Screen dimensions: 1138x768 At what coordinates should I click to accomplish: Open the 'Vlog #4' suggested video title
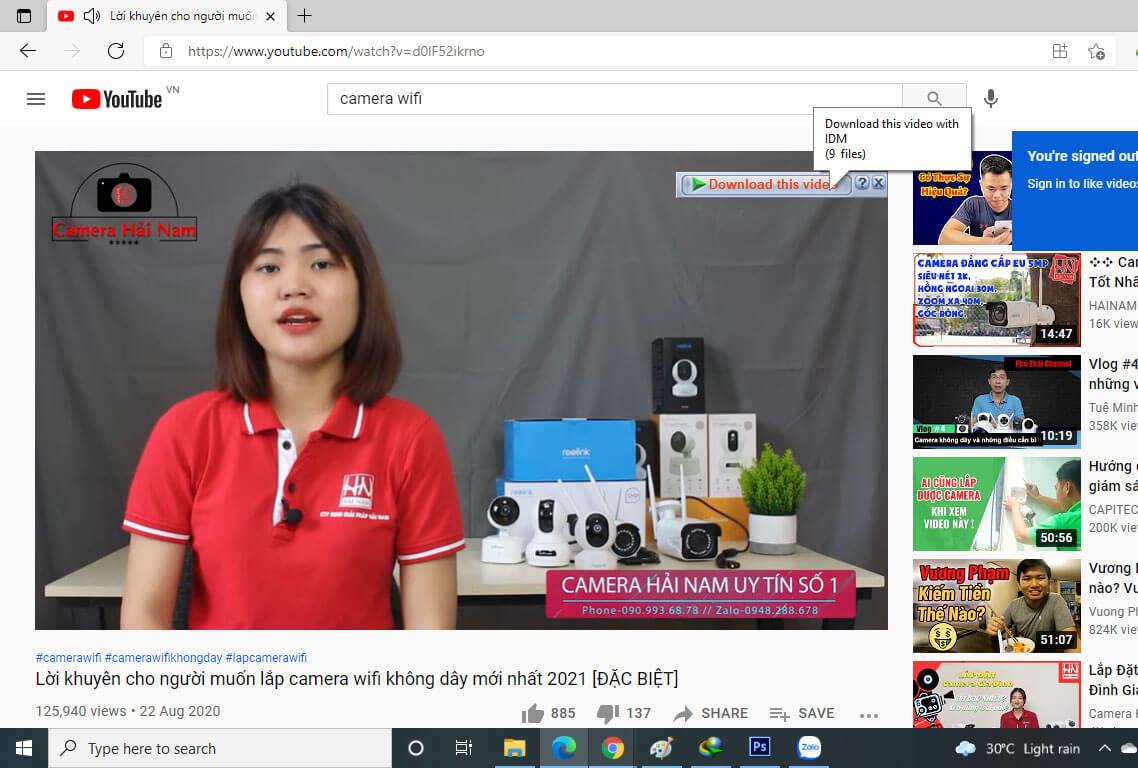coord(1113,374)
